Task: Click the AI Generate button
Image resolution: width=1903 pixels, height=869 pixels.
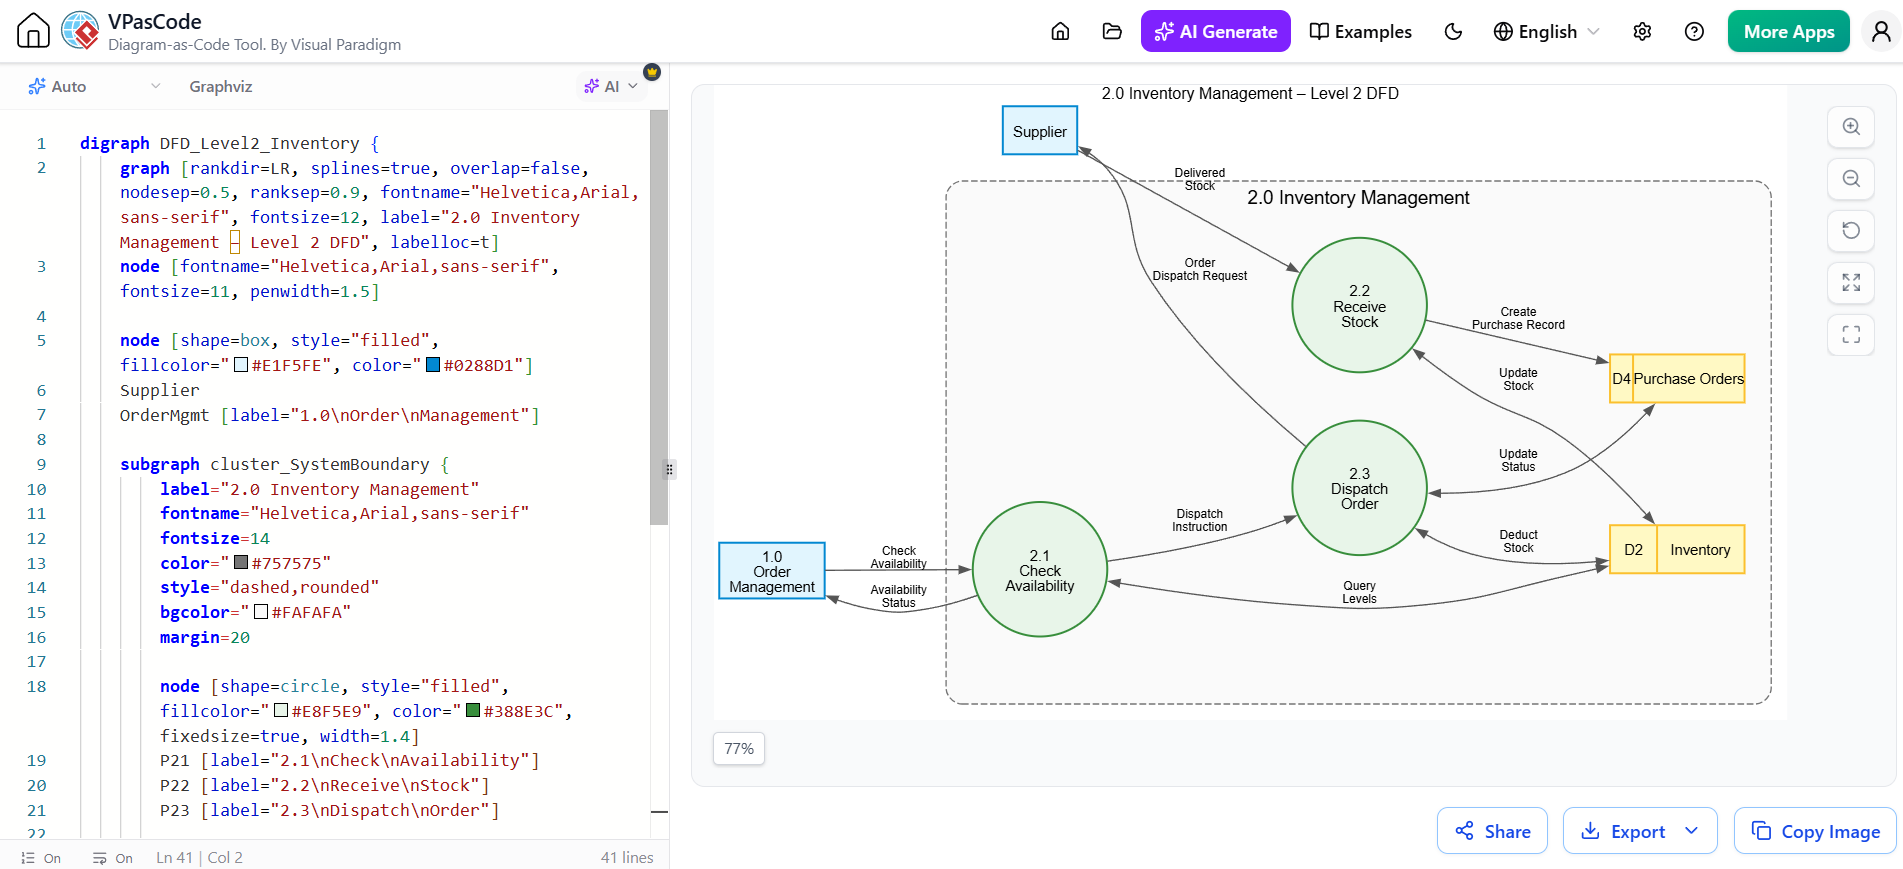Action: (1215, 31)
